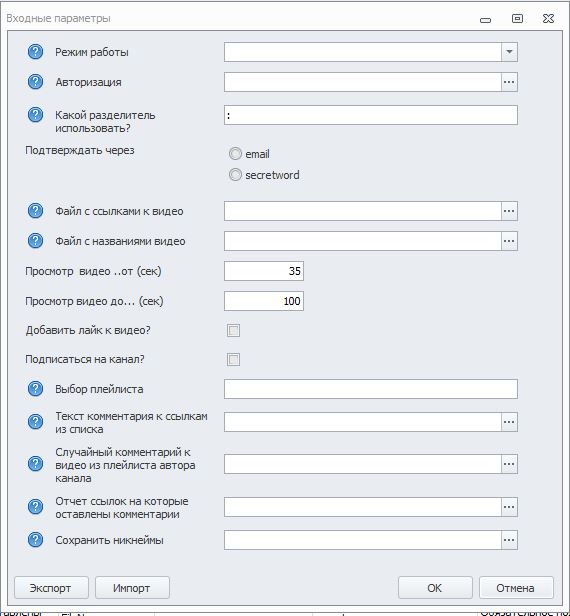Enable Добавить лайк к видео checkbox
Viewport: 570px width, 616px height.
pos(233,330)
